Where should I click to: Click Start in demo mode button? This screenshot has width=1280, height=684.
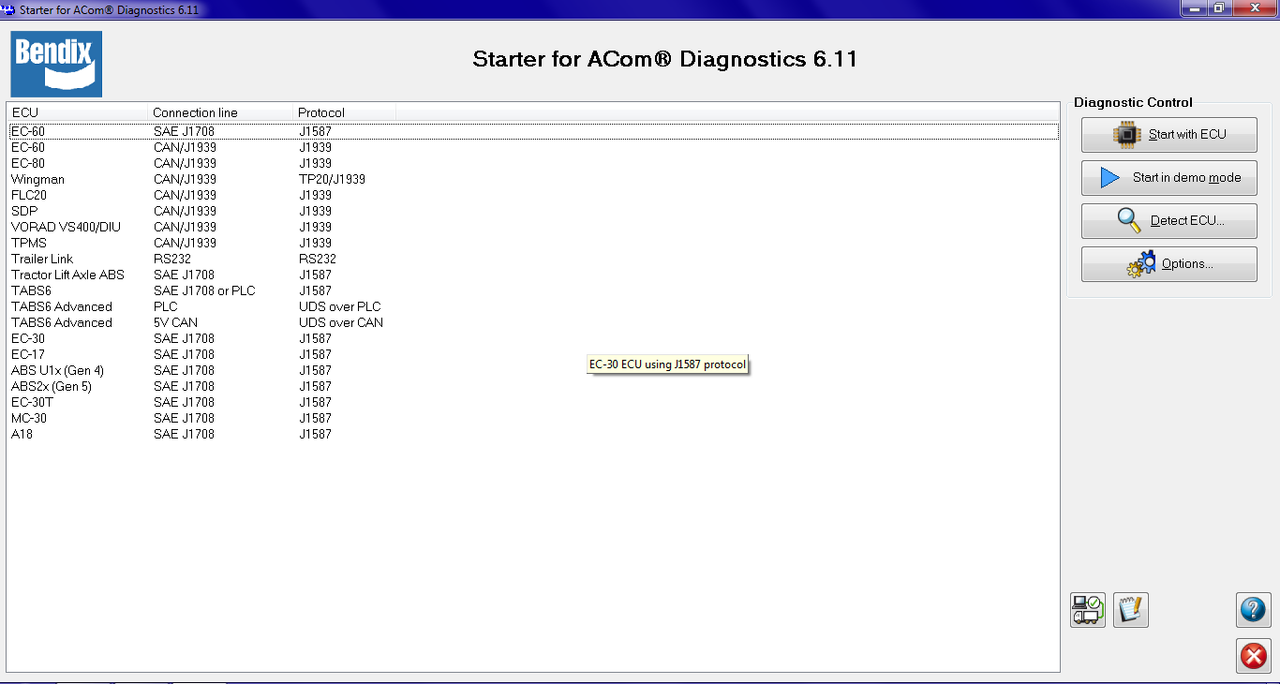1169,177
